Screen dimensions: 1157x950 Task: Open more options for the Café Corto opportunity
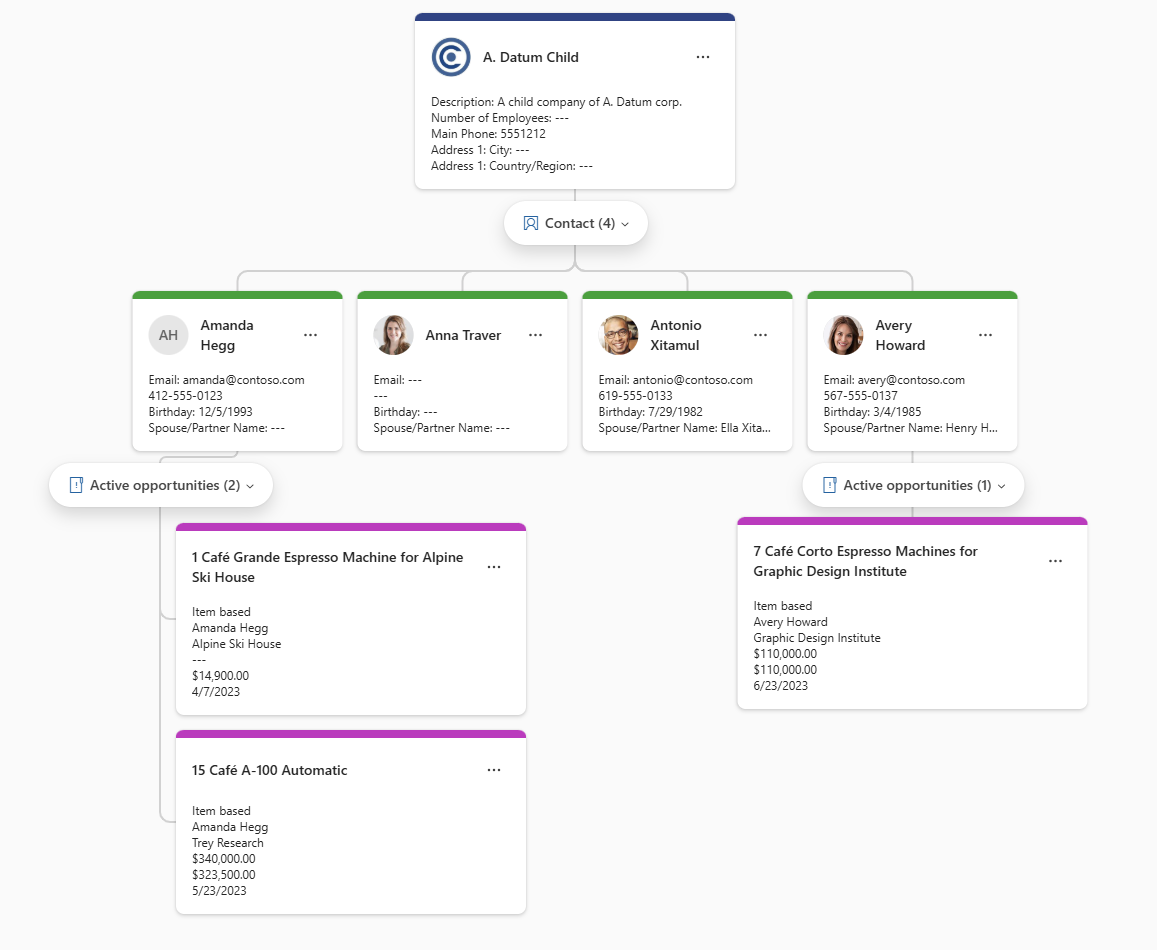[x=1055, y=561]
